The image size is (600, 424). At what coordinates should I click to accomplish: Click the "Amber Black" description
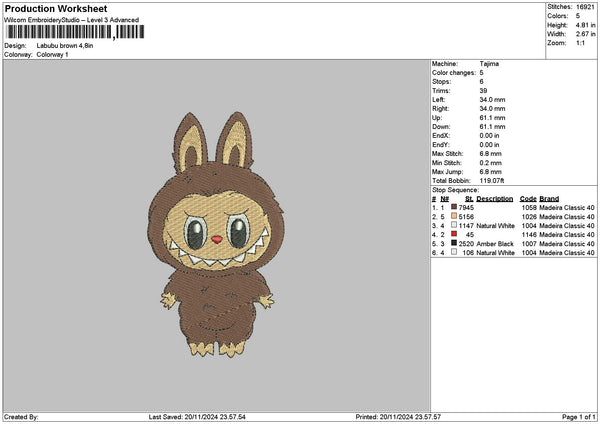[x=494, y=244]
